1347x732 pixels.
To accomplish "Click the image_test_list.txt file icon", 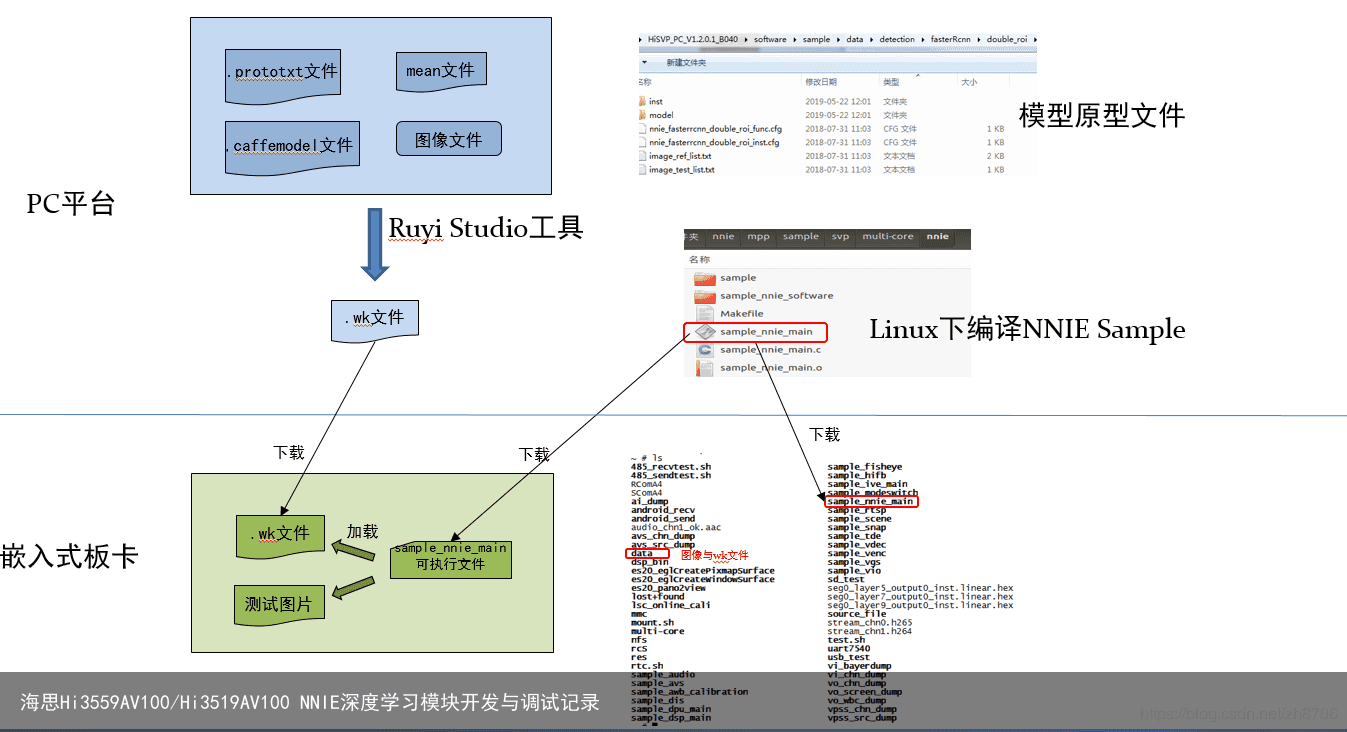I will click(642, 170).
